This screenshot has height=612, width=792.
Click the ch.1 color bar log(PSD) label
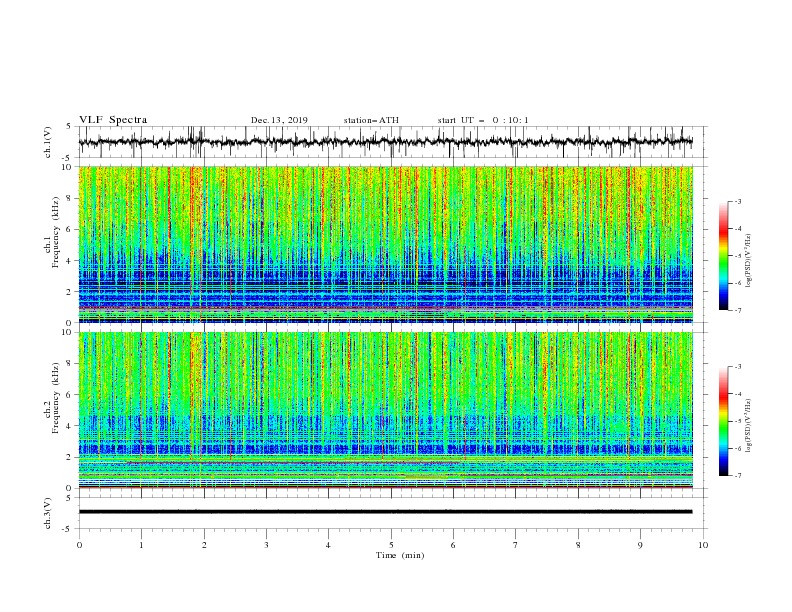tap(749, 261)
